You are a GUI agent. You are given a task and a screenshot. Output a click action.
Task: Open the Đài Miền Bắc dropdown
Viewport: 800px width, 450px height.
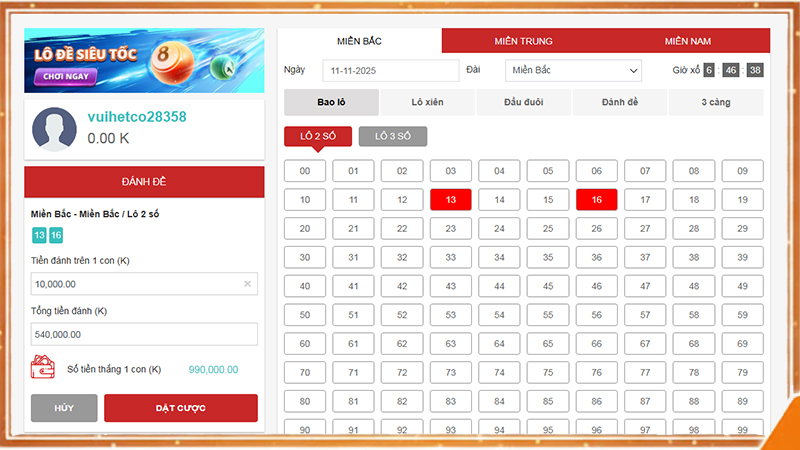point(573,70)
